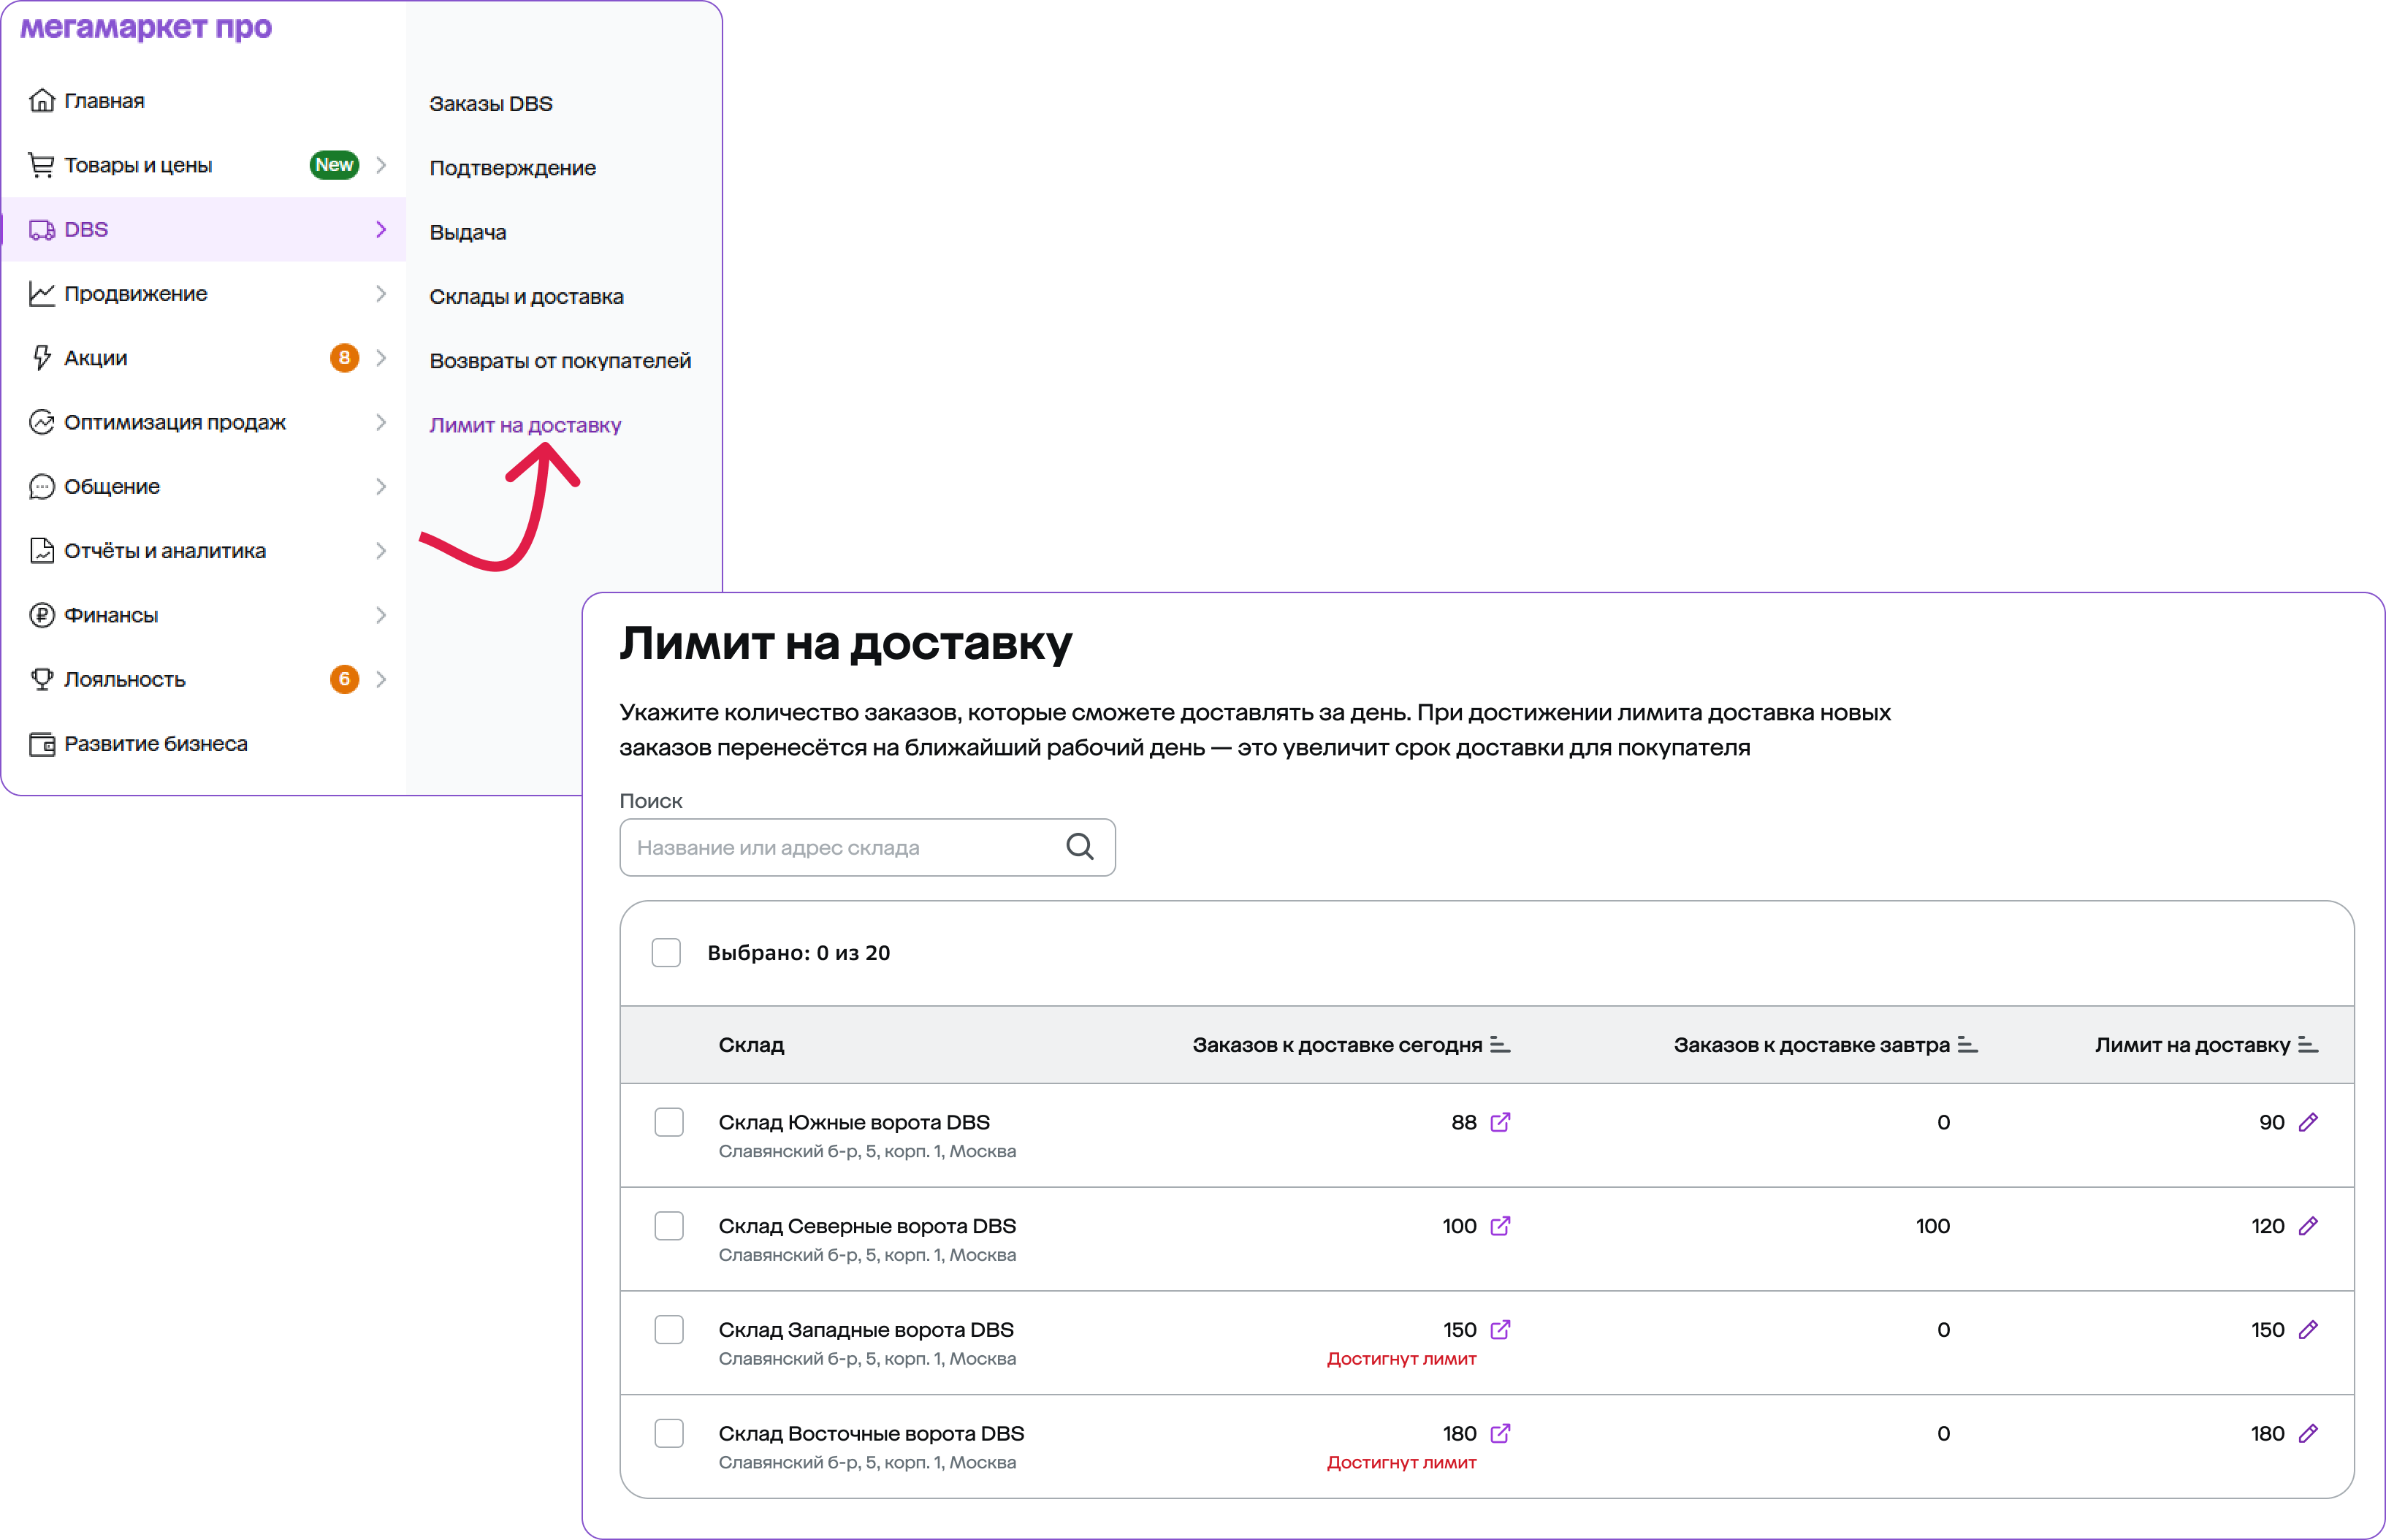2386x1540 pixels.
Task: Click the home icon next to Главная
Action: tap(42, 100)
